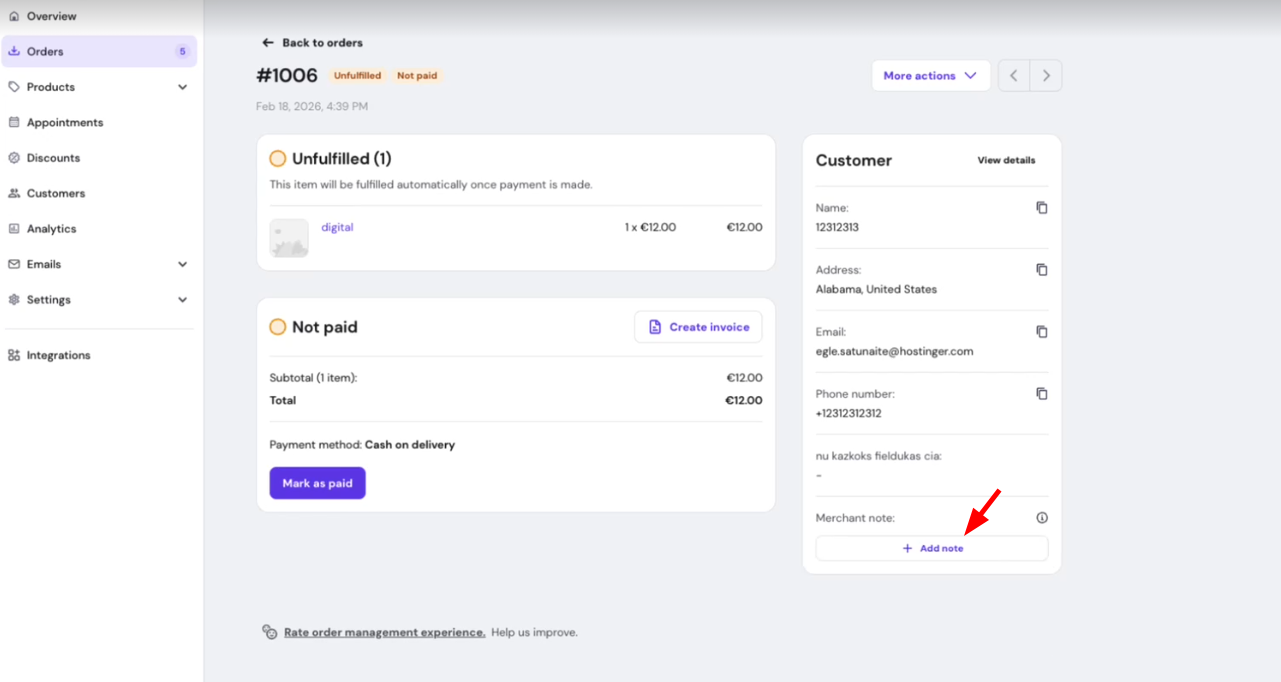Go to the next order arrow
This screenshot has width=1281, height=682.
coord(1046,76)
